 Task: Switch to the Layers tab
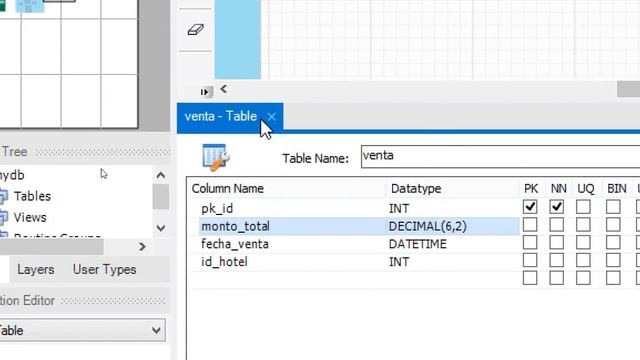point(36,269)
